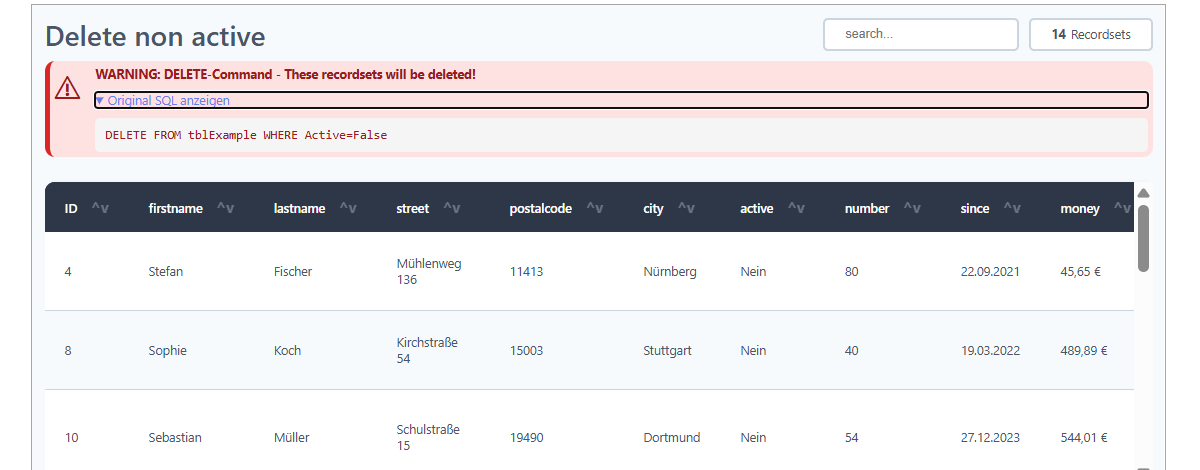Select the row for Stefan Fischer

click(589, 271)
